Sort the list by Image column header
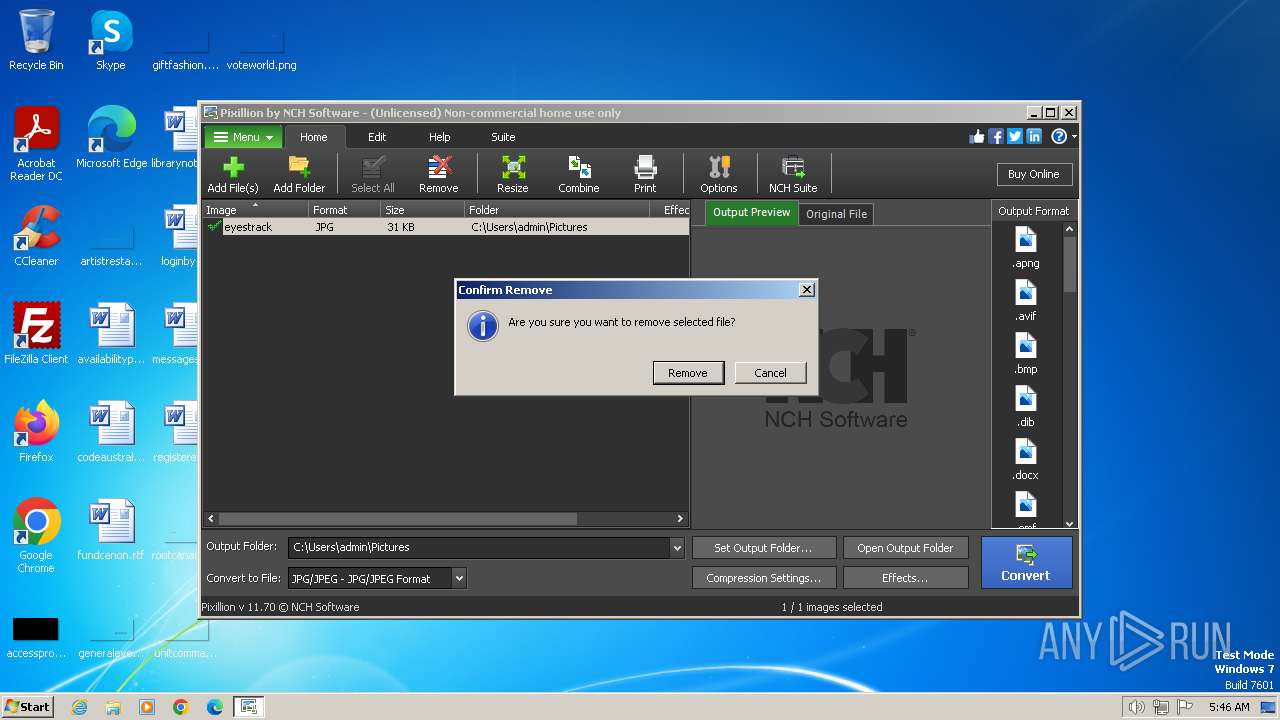1280x720 pixels. click(255, 210)
